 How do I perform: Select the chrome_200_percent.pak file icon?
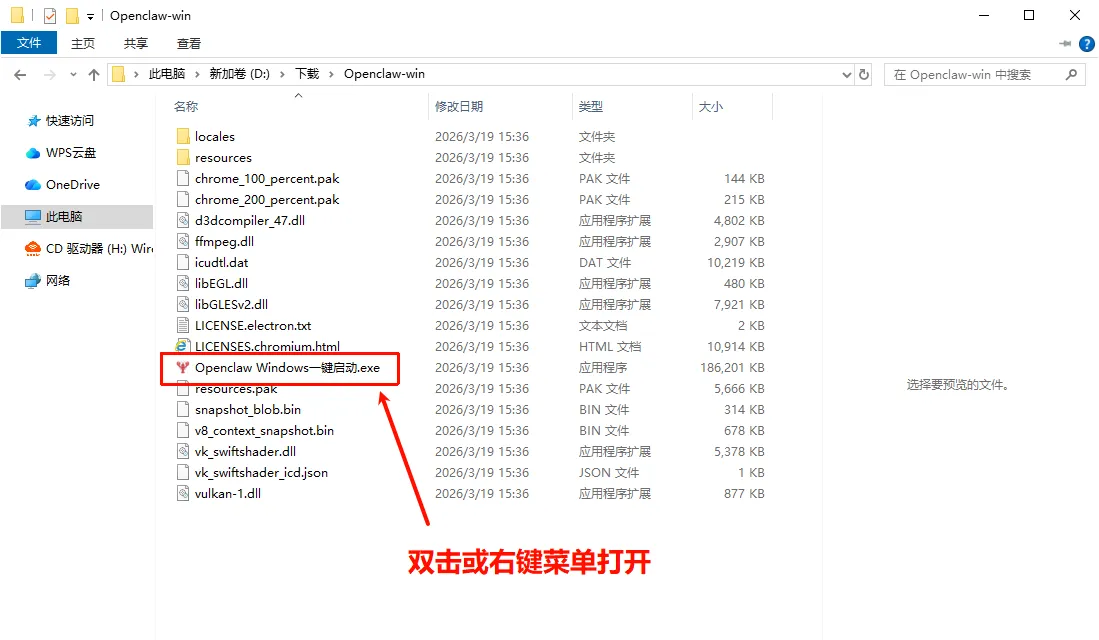pyautogui.click(x=183, y=199)
